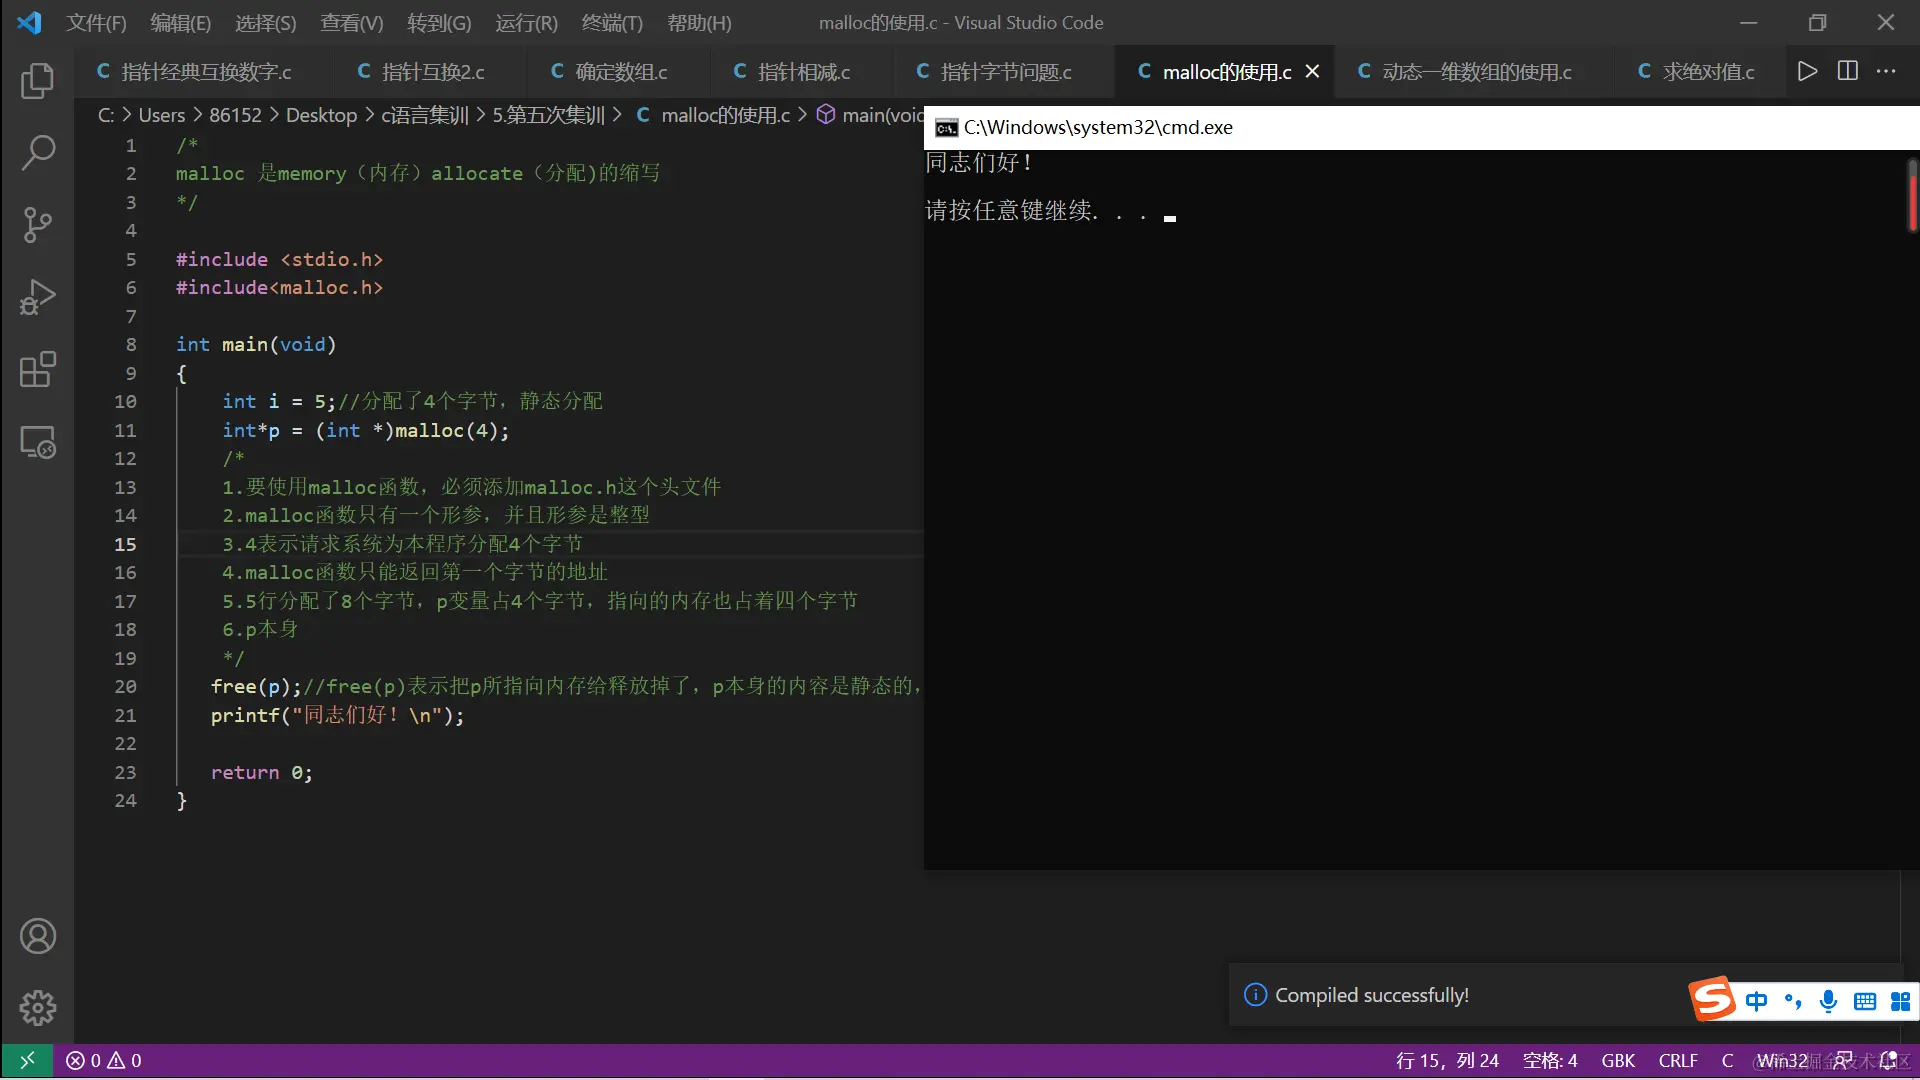The image size is (1920, 1080).
Task: Open the Source Control view
Action: [37, 225]
